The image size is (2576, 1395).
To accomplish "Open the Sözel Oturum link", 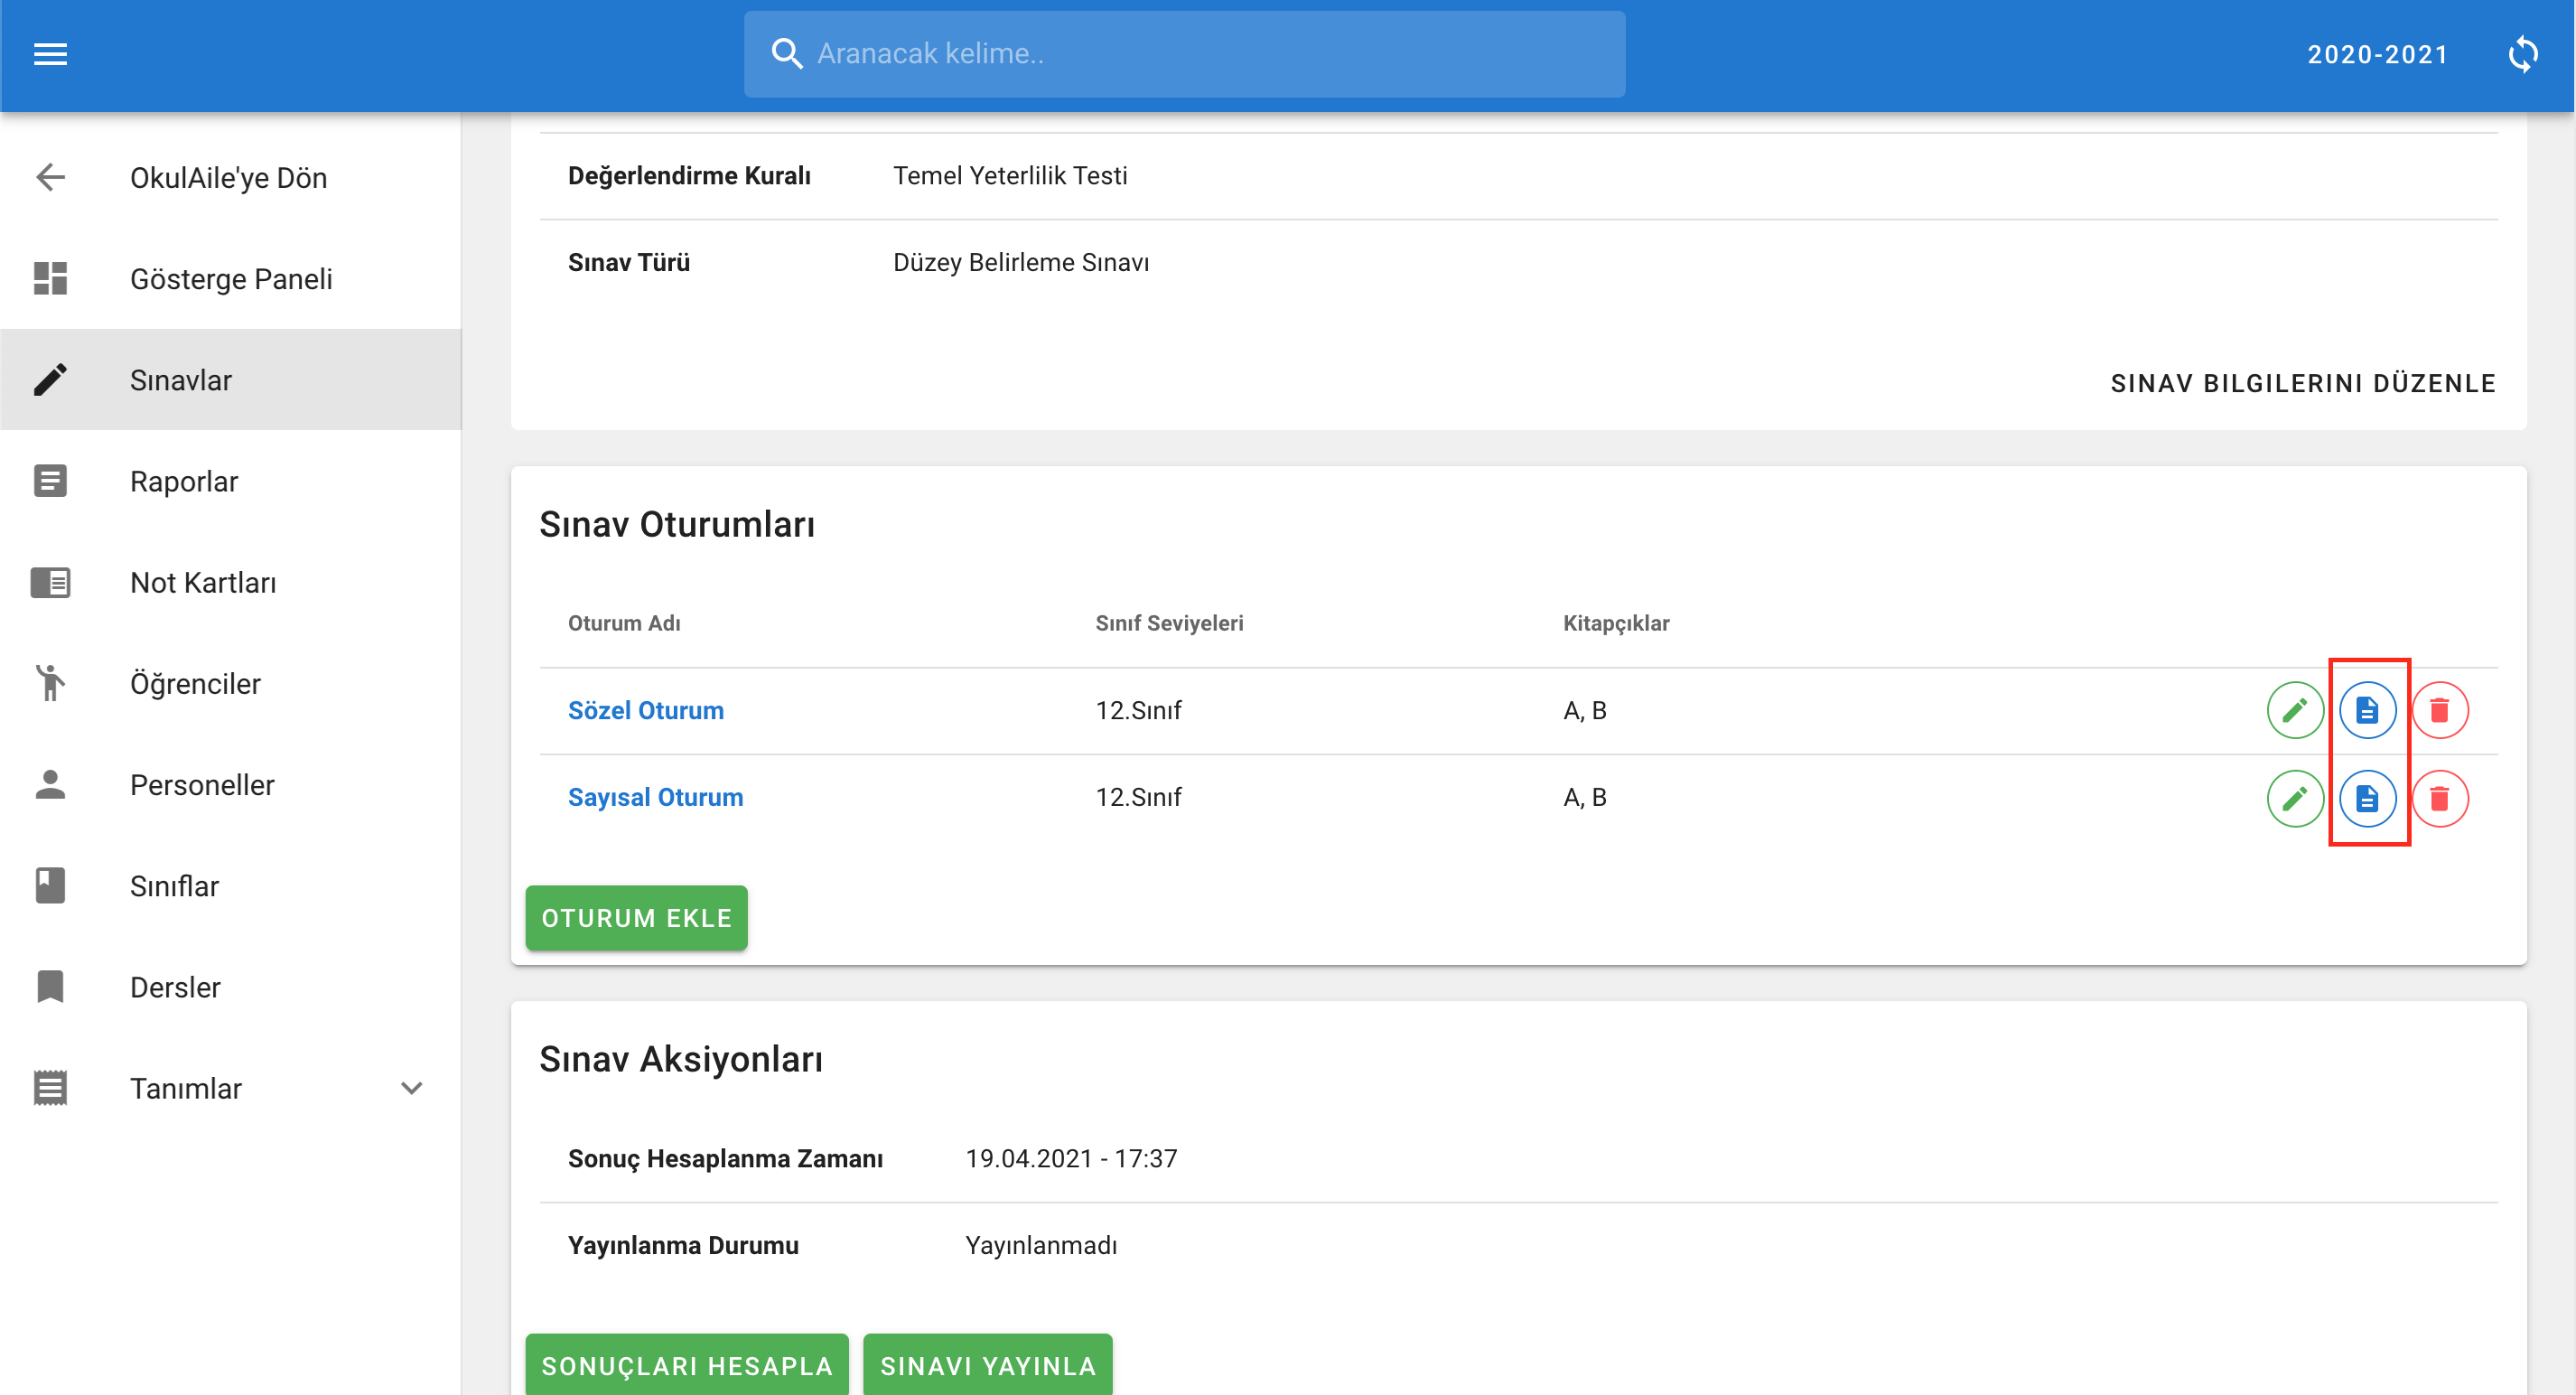I will pyautogui.click(x=646, y=710).
